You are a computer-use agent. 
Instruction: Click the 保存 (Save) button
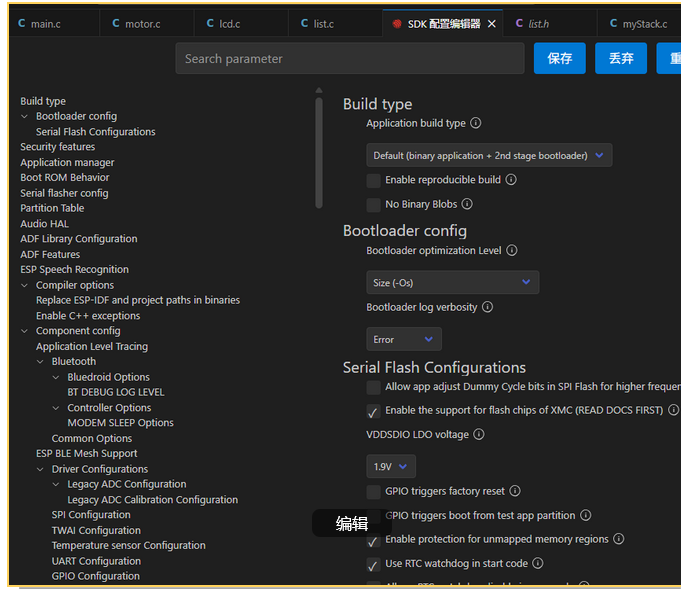pos(559,58)
